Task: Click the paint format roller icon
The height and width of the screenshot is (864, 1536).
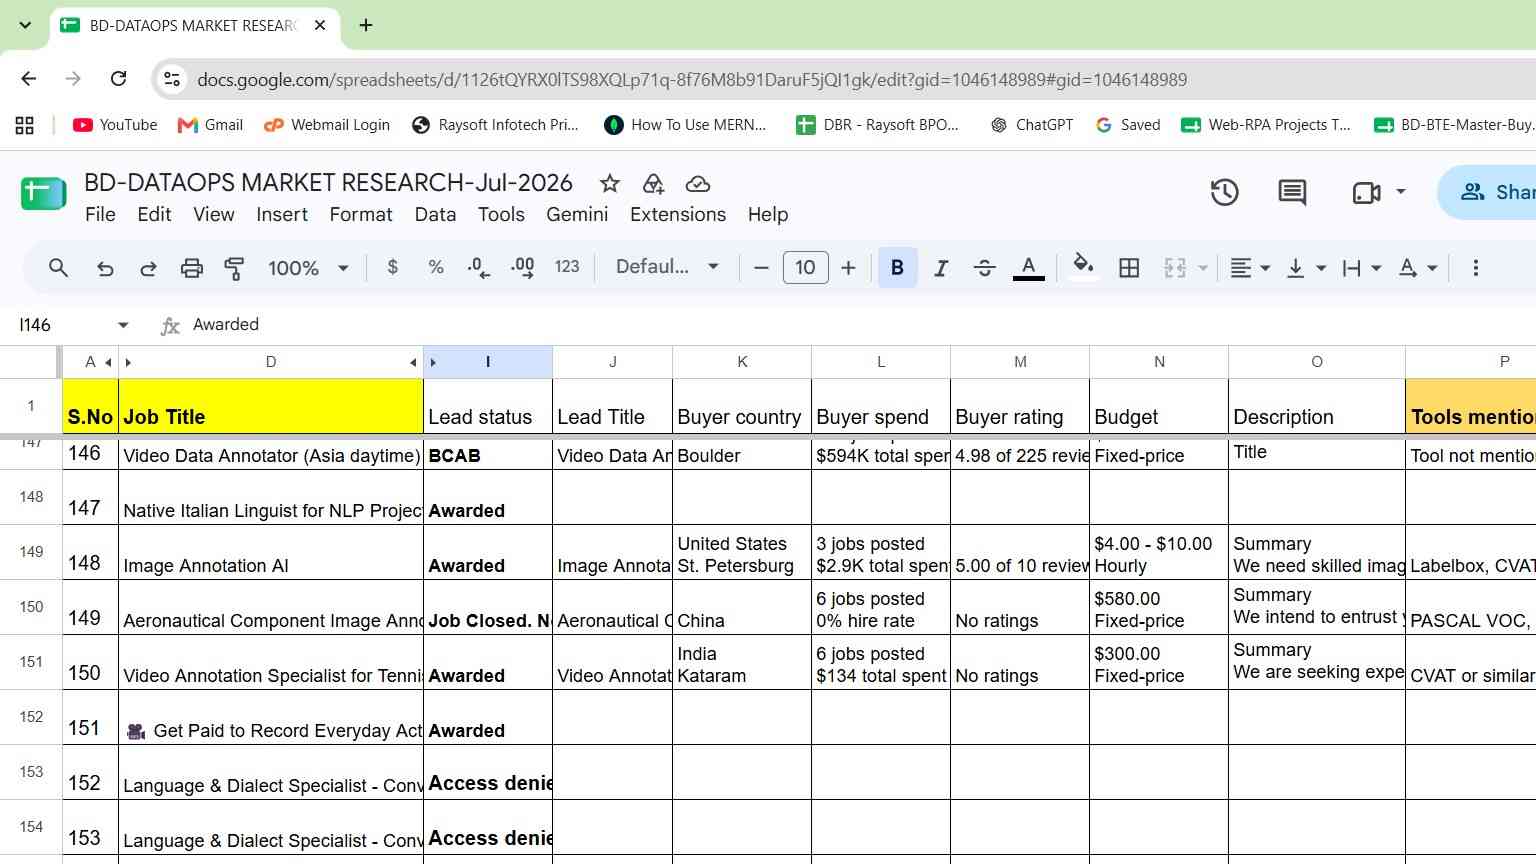Action: (234, 268)
